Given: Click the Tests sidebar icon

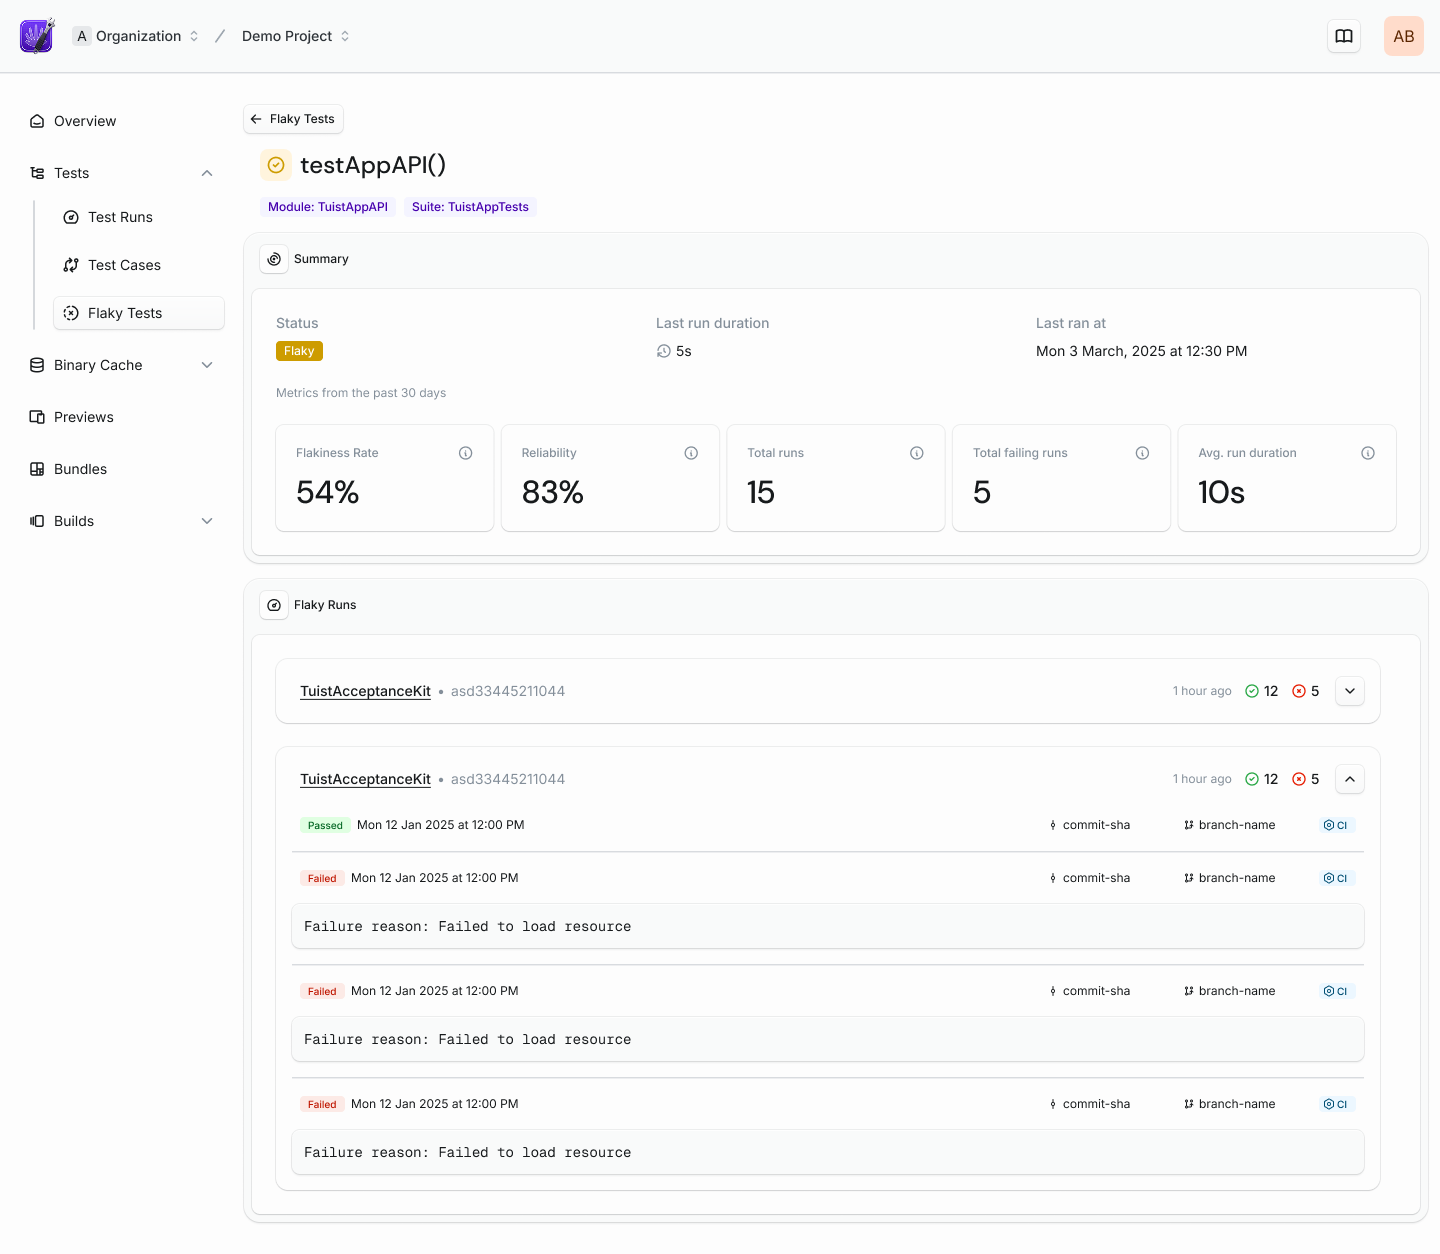Looking at the screenshot, I should pos(37,173).
